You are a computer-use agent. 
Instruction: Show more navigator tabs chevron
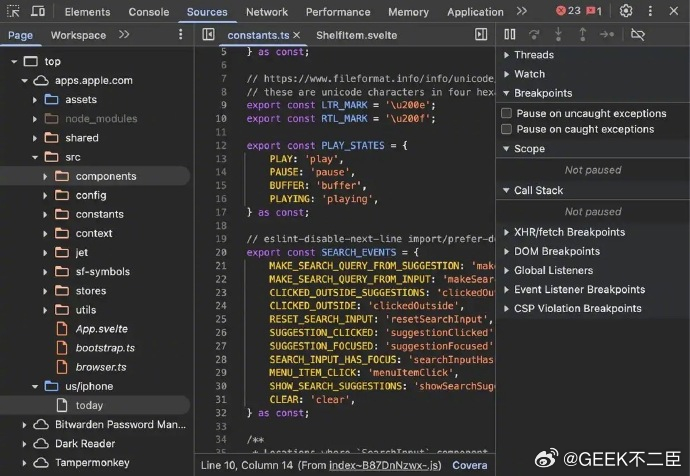124,34
